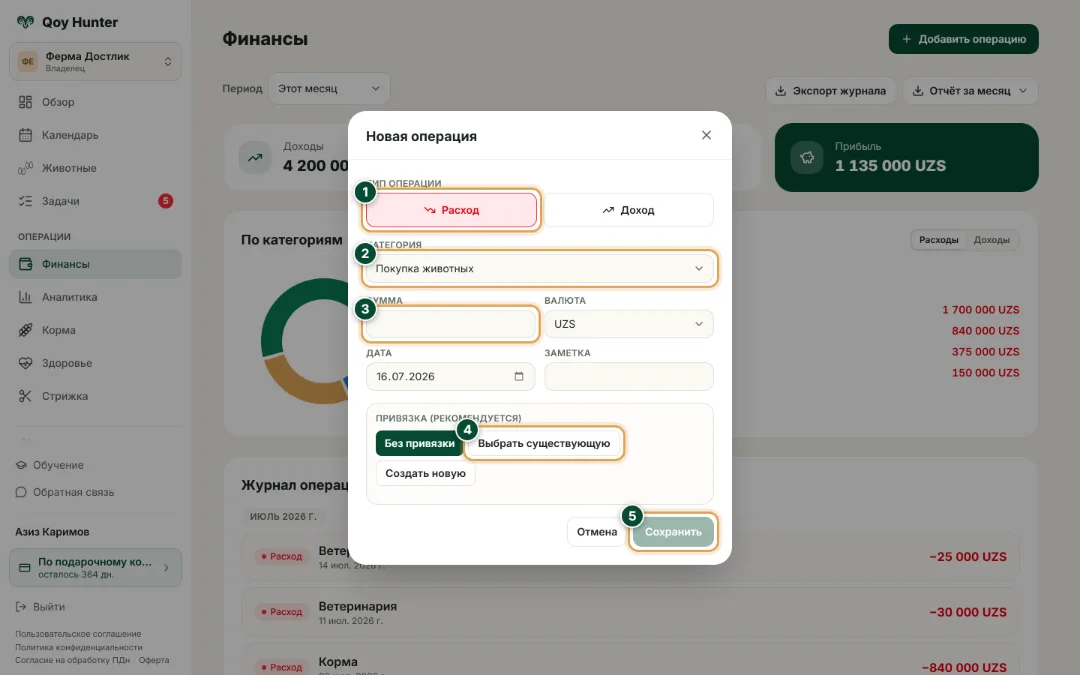Click the plus icon on Добавить операцию
The image size is (1080, 675).
[906, 39]
